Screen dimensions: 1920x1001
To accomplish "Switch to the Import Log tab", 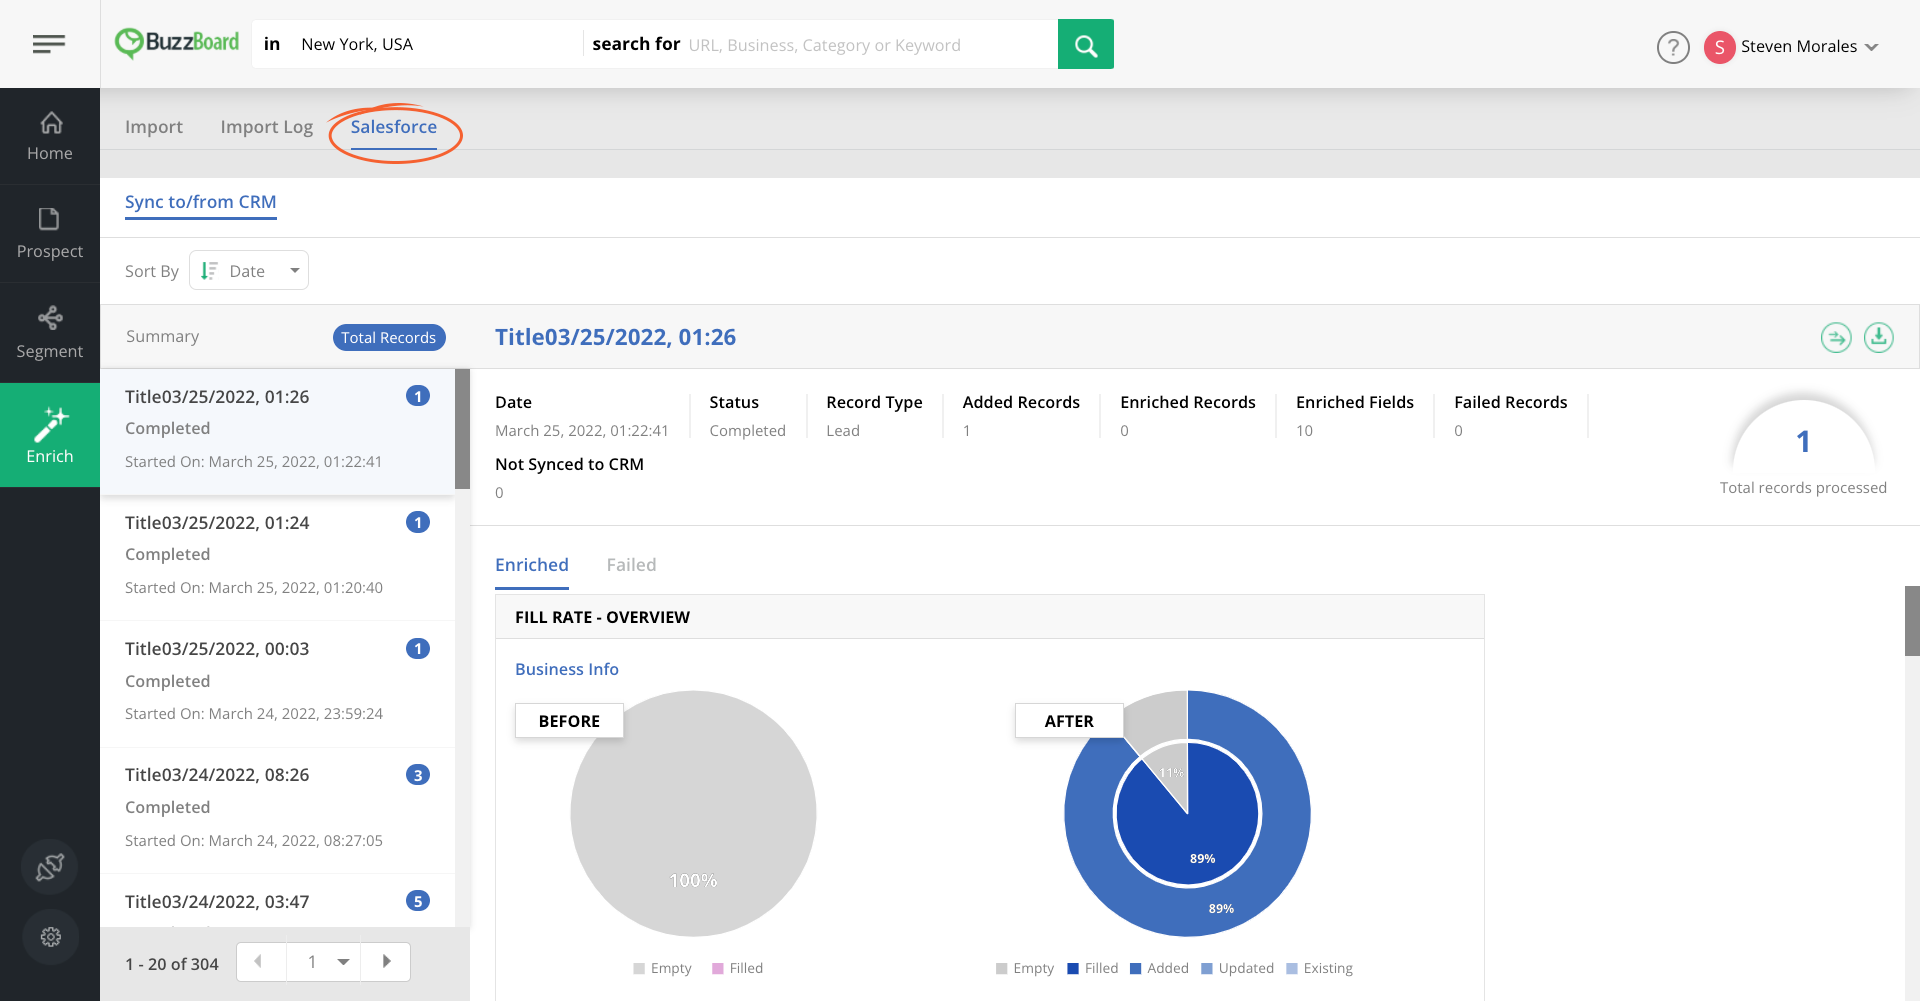I will 267,127.
